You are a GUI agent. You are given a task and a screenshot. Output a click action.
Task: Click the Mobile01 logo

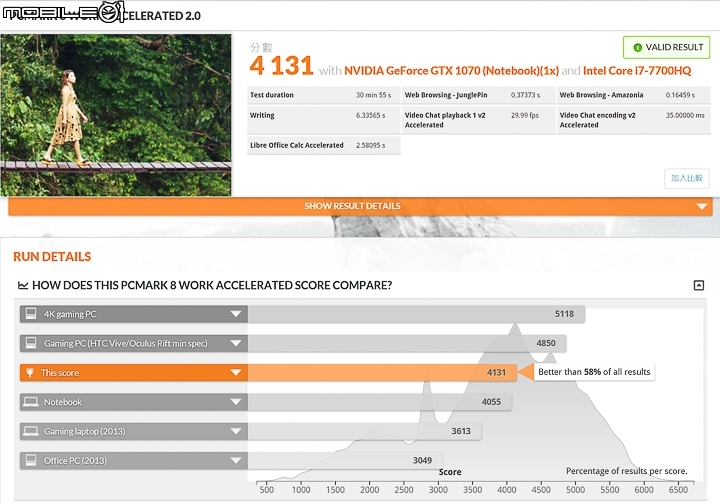[x=63, y=12]
